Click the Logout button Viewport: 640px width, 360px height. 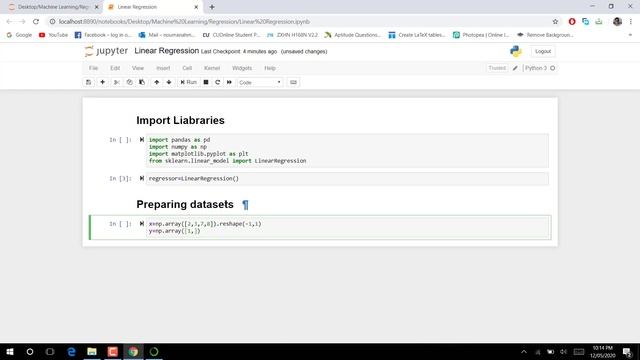click(x=543, y=51)
